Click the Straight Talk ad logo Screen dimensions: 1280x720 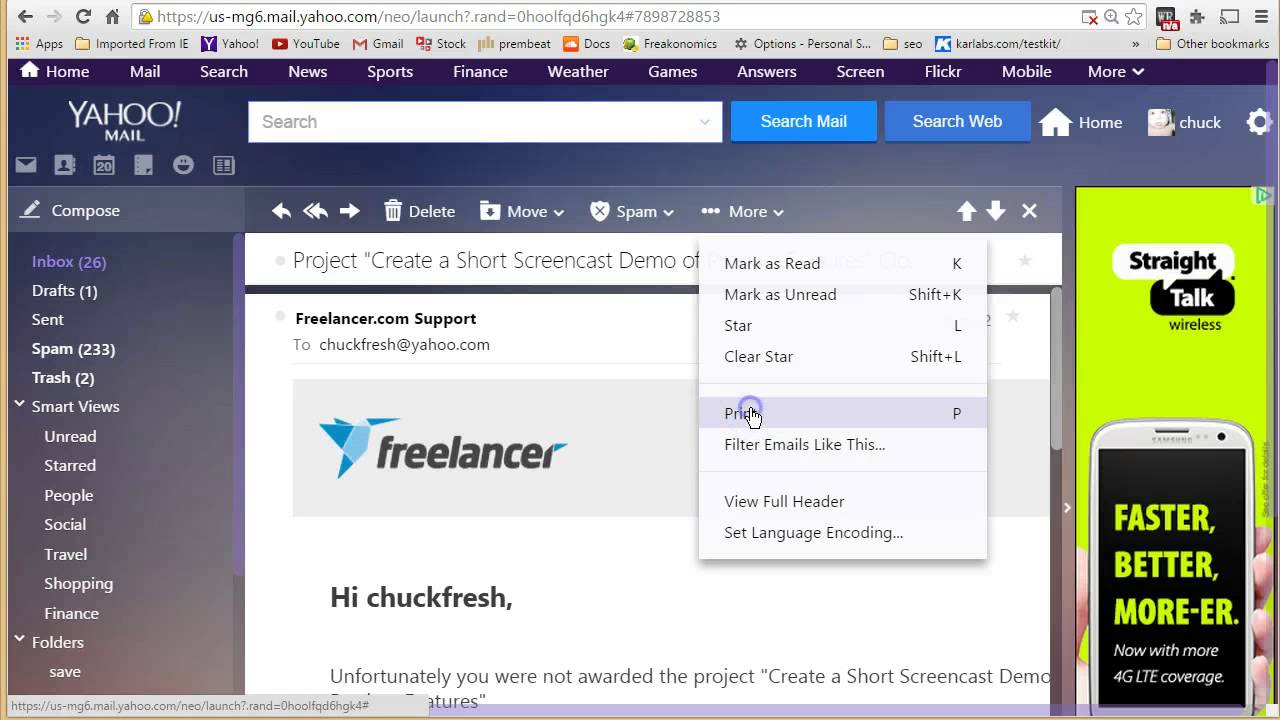click(x=1173, y=288)
